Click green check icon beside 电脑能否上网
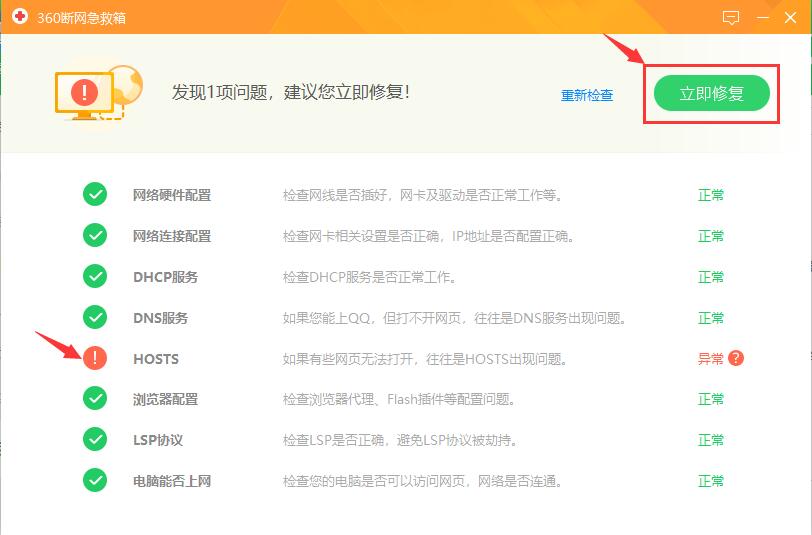This screenshot has height=535, width=812. [x=95, y=480]
